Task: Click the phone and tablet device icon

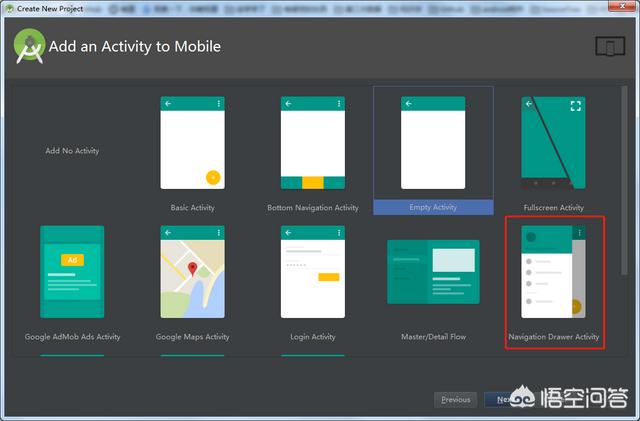Action: (608, 46)
